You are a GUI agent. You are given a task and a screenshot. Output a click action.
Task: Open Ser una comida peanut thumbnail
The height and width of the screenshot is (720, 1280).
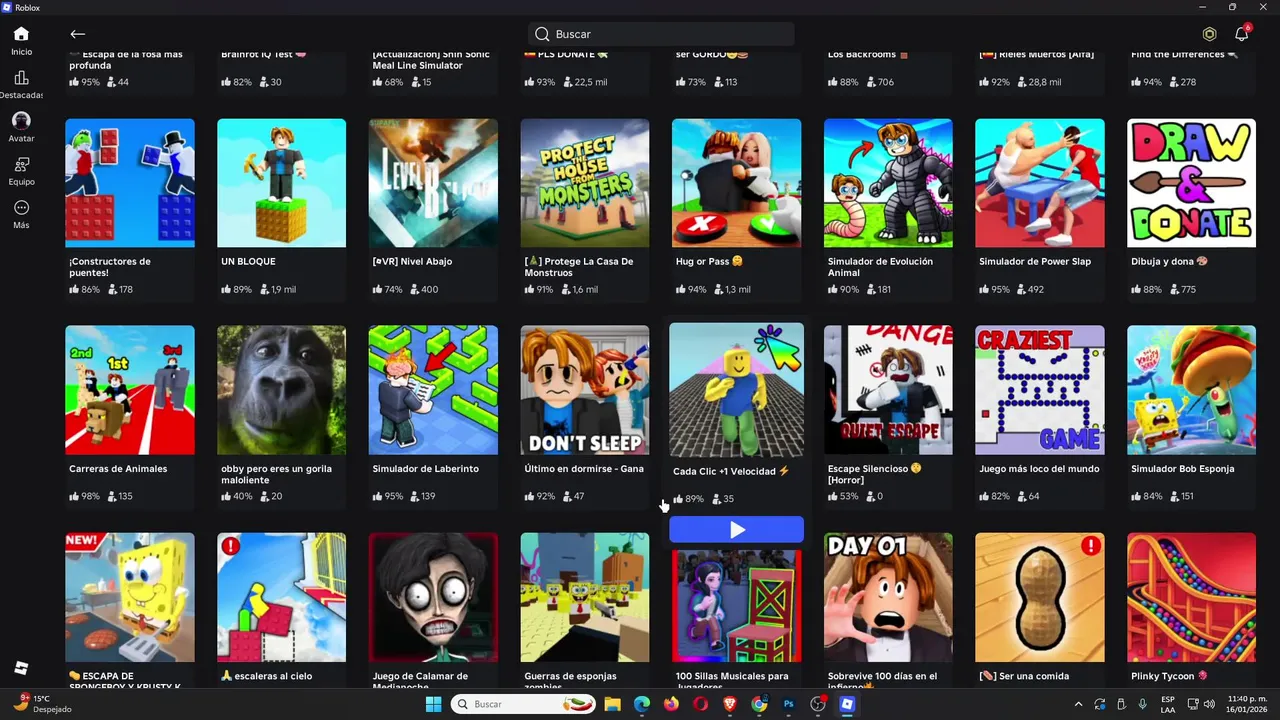pyautogui.click(x=1040, y=597)
